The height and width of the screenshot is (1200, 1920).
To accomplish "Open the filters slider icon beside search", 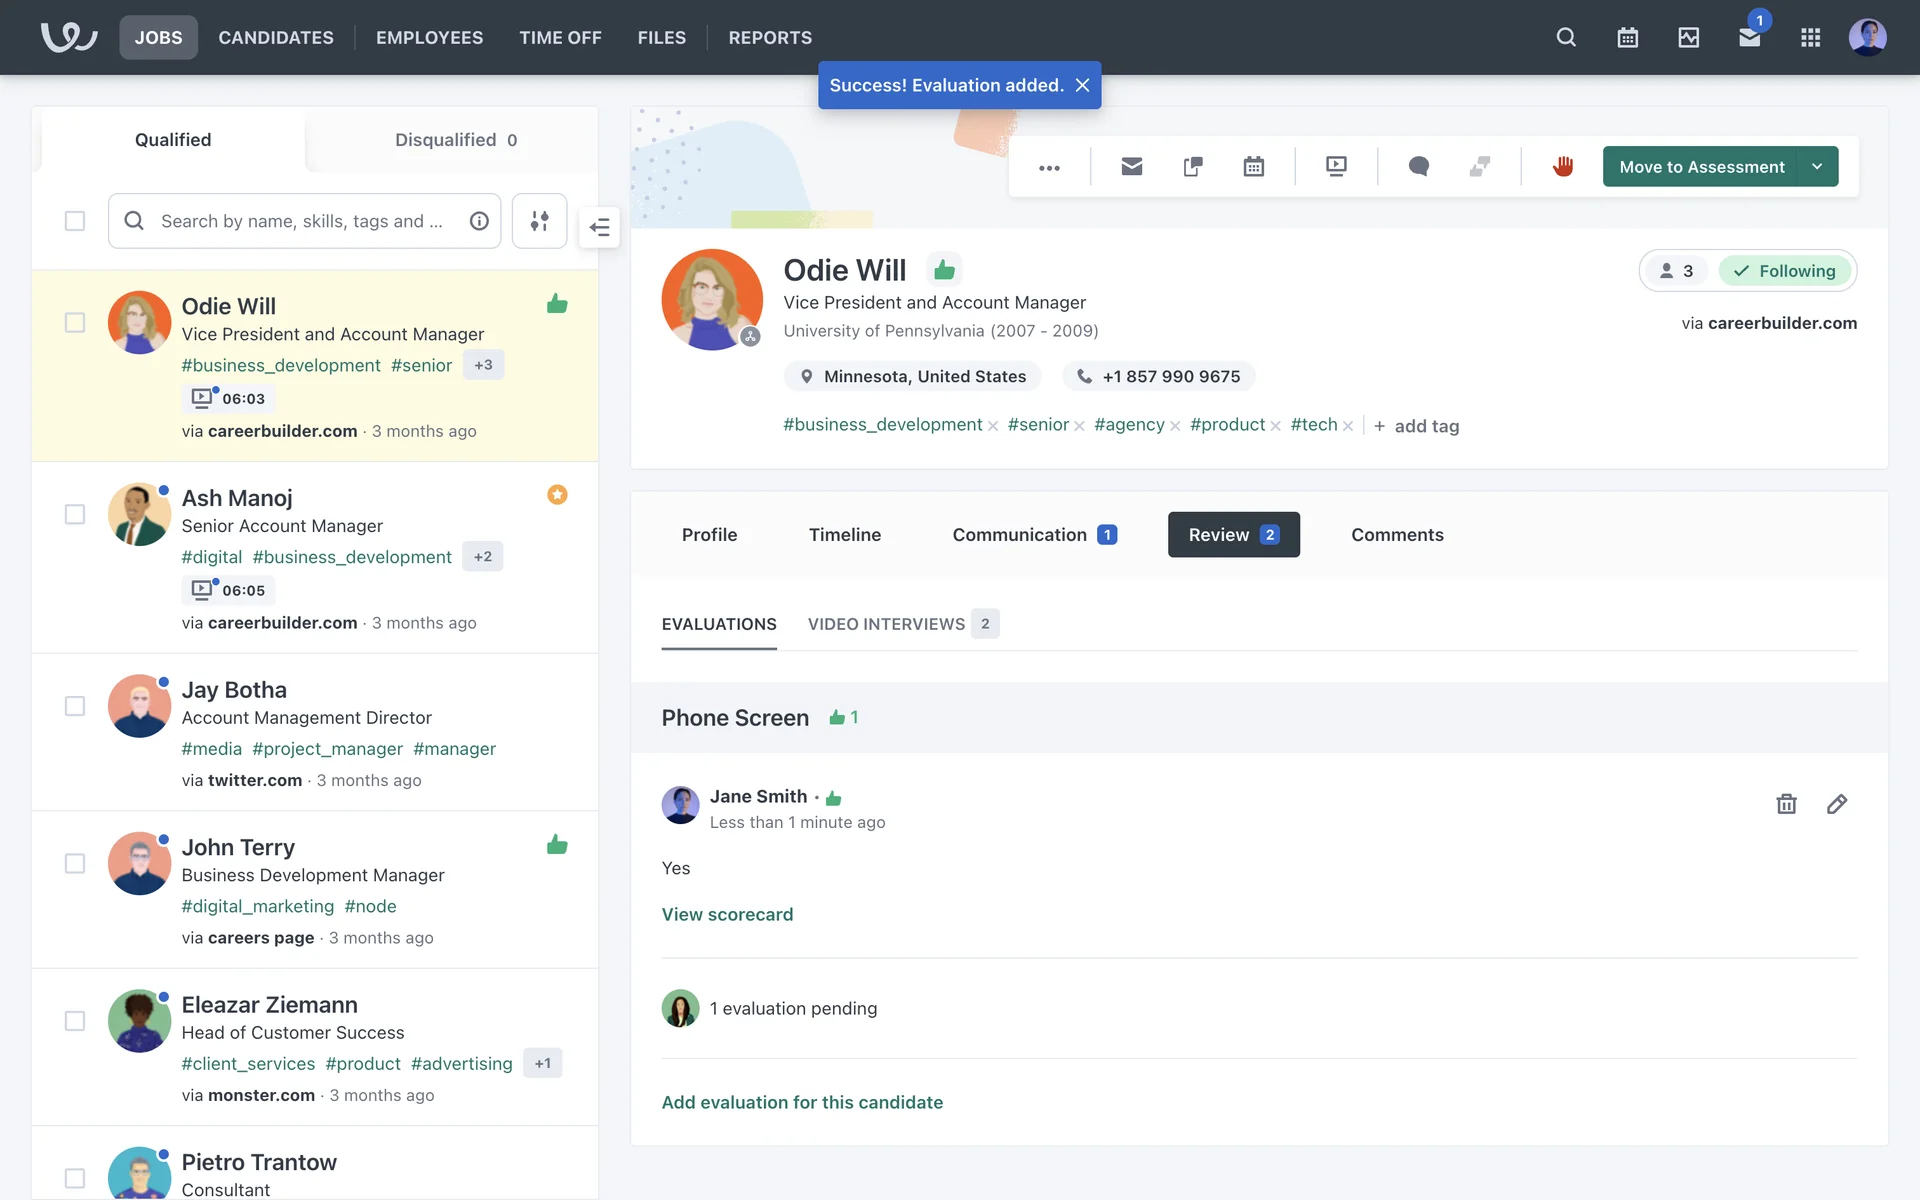I will point(539,221).
